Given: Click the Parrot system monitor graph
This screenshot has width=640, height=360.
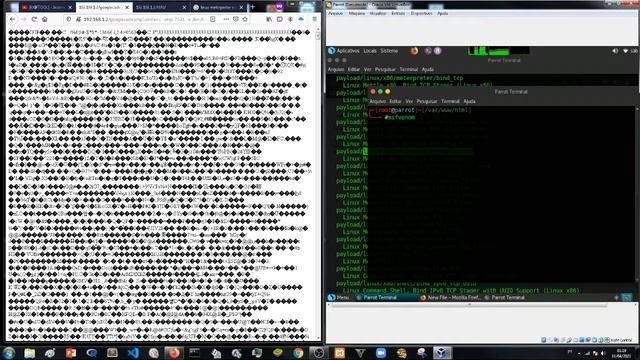Looking at the screenshot, I should [498, 51].
